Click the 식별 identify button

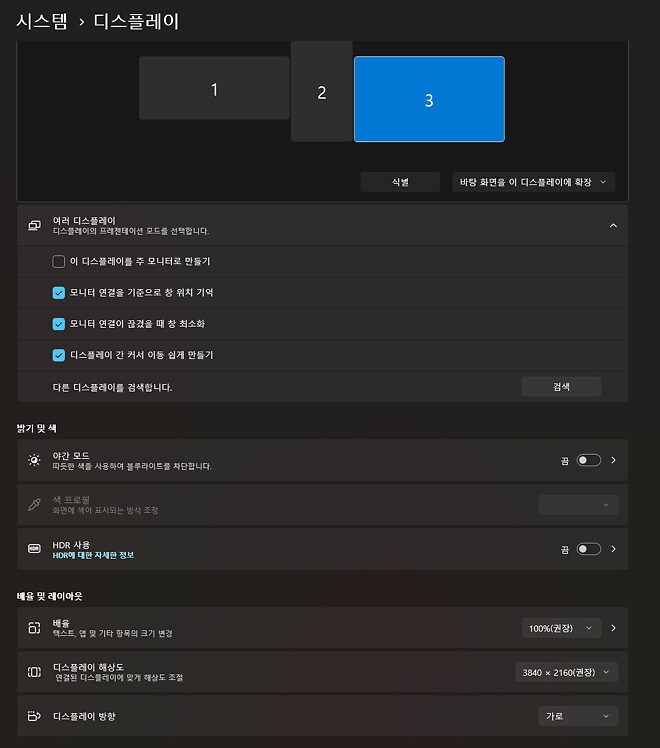pos(400,182)
